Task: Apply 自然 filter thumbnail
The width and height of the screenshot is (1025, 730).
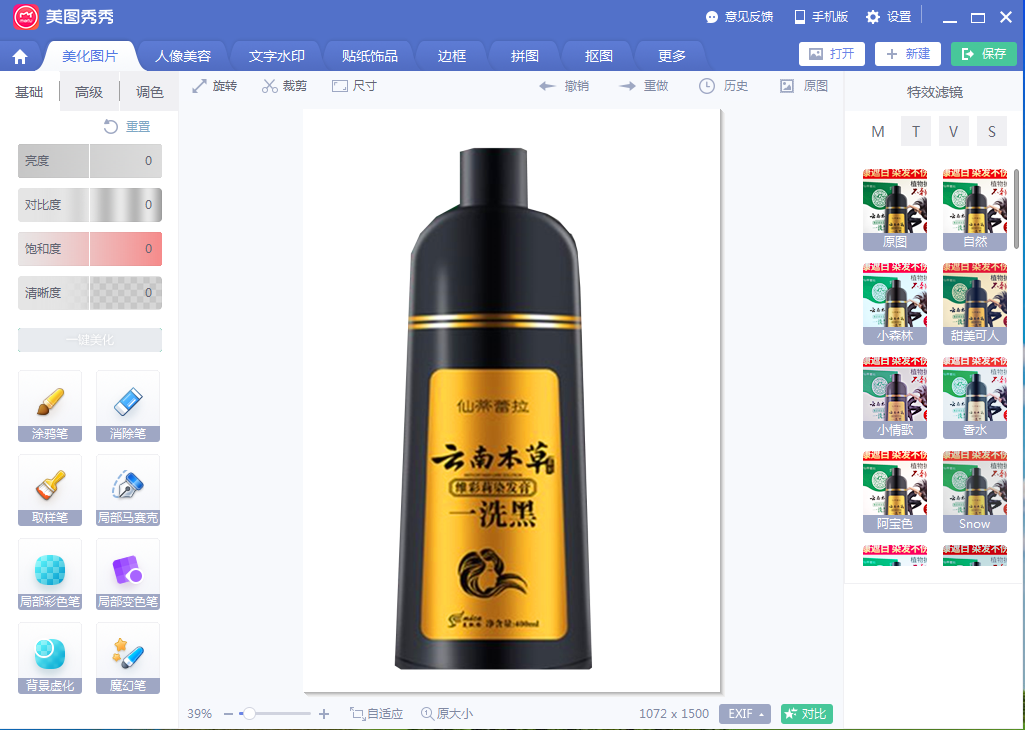Action: click(975, 209)
